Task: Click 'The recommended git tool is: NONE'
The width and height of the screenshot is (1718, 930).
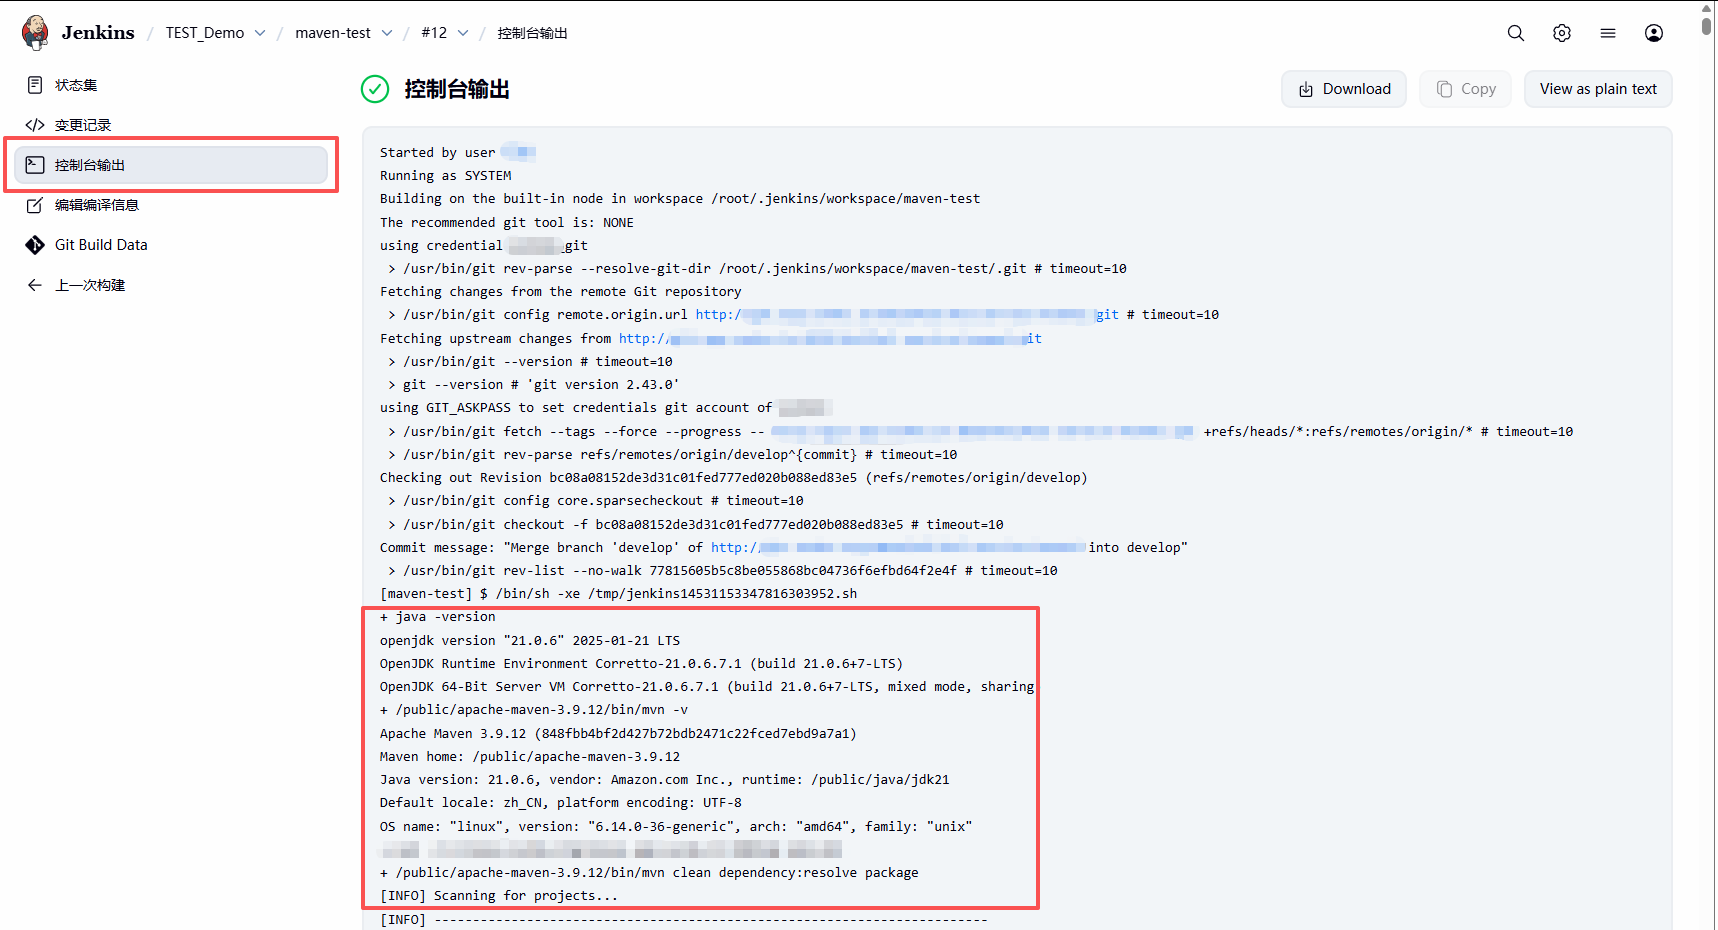Action: coord(507,223)
